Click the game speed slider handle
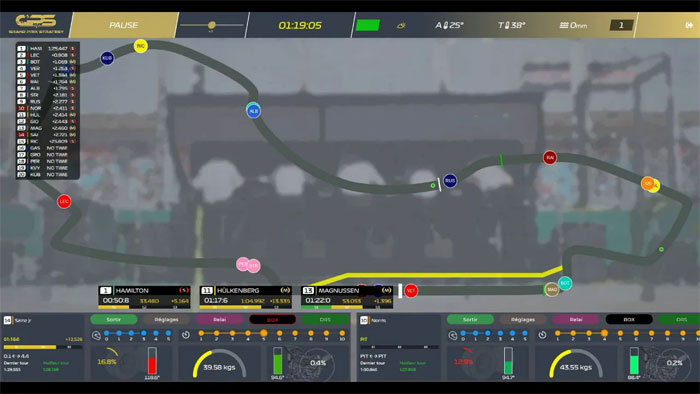This screenshot has width=700, height=394. tap(212, 25)
